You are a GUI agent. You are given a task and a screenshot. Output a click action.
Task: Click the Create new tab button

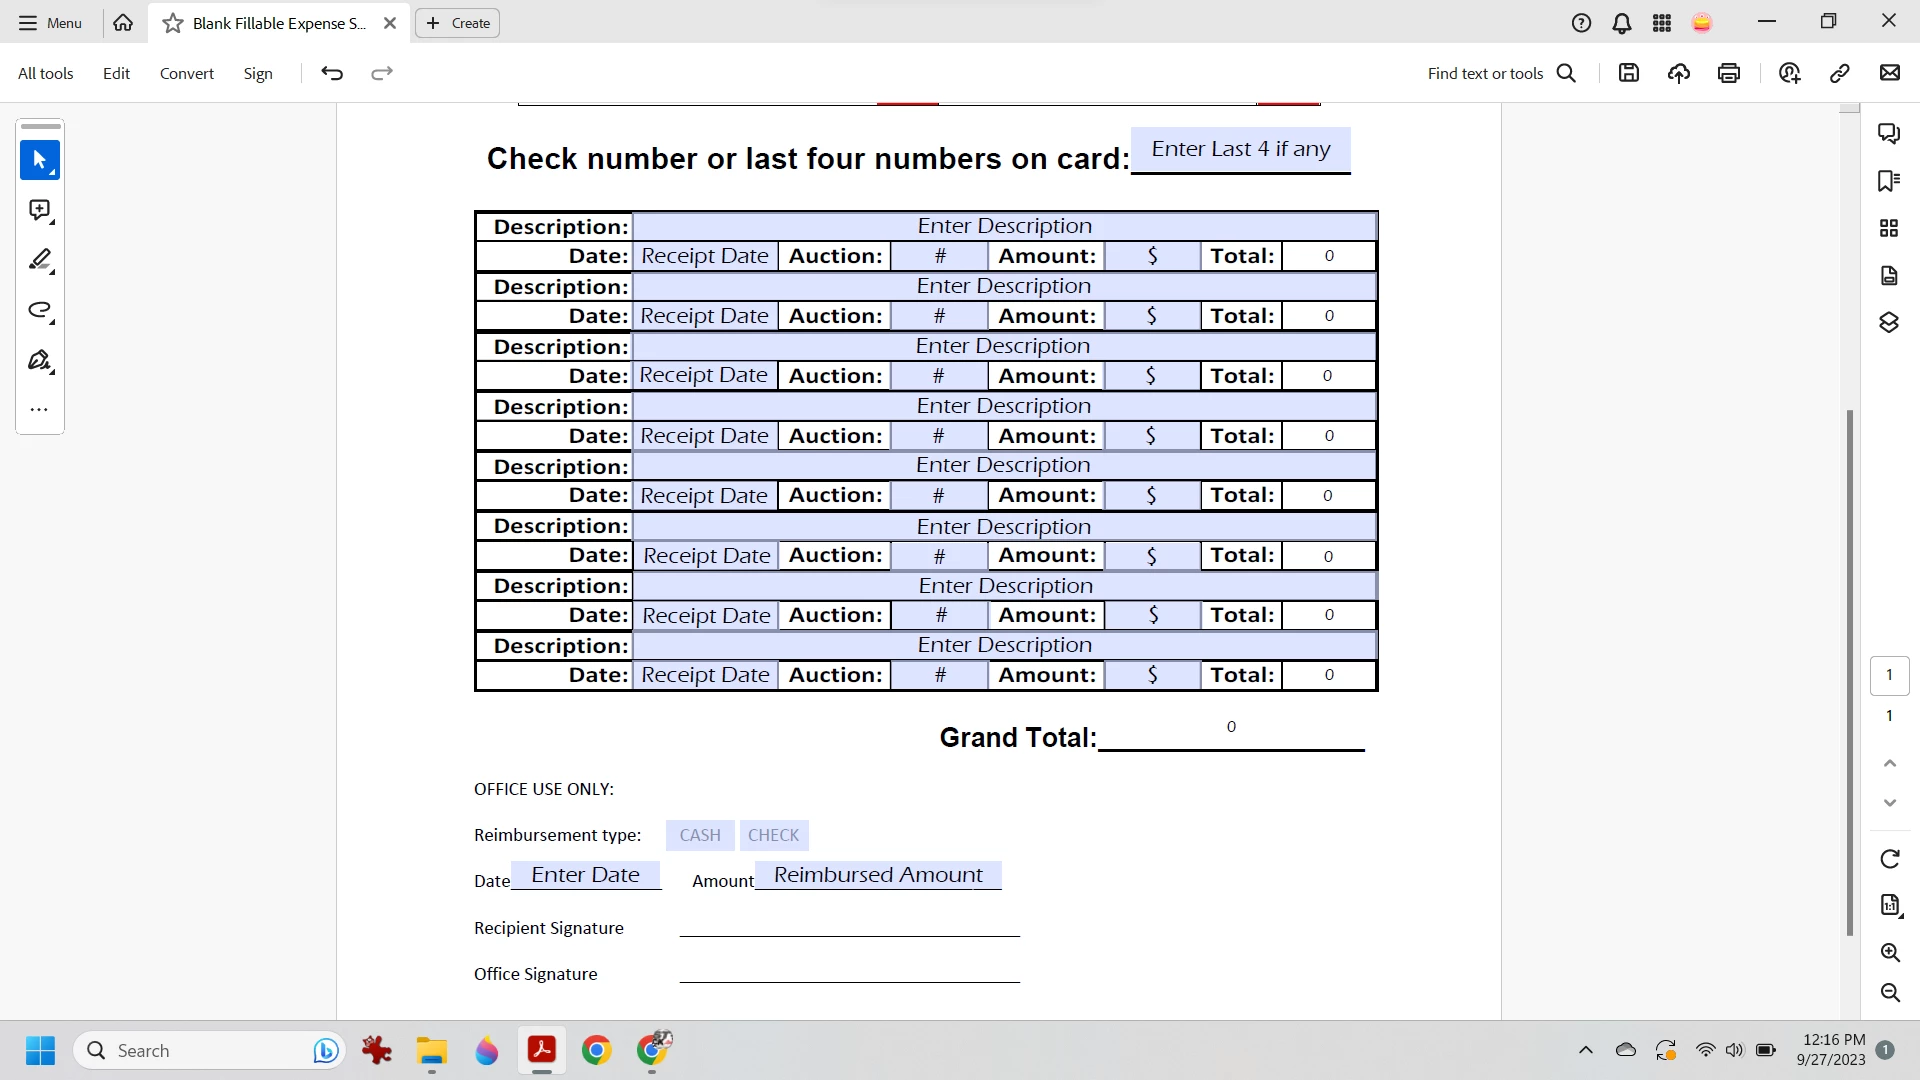coord(458,23)
